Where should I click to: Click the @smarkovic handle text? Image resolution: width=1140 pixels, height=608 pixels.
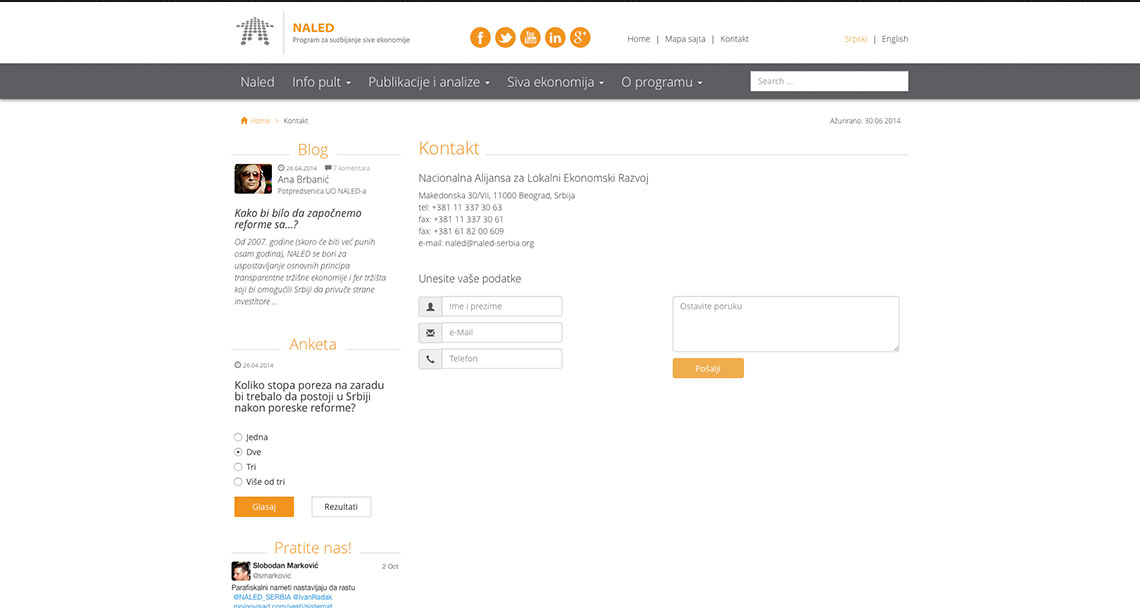[272, 576]
